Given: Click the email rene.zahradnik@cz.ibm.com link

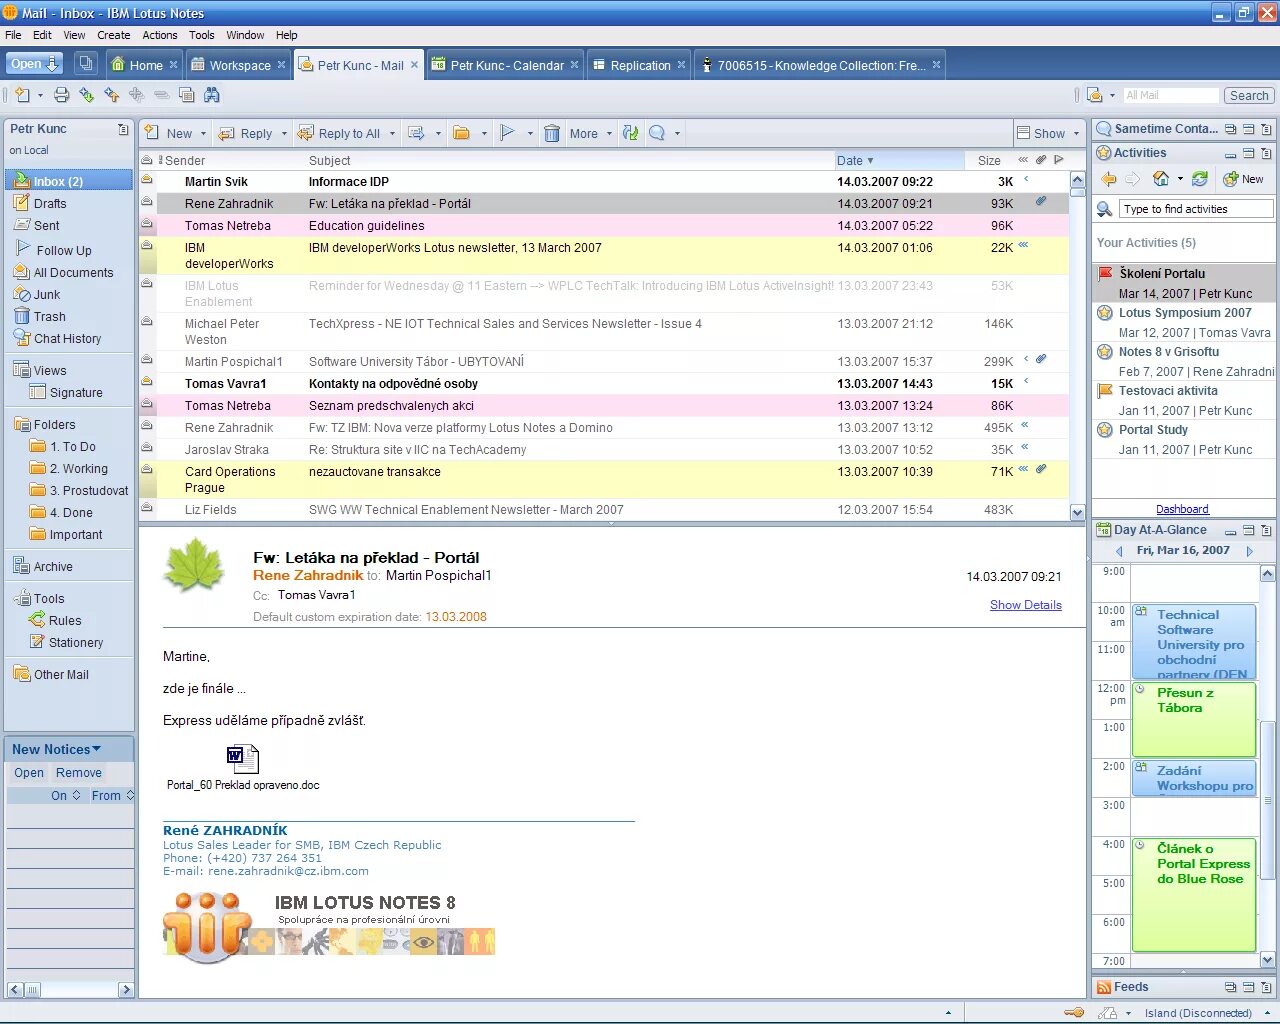Looking at the screenshot, I should pos(288,871).
